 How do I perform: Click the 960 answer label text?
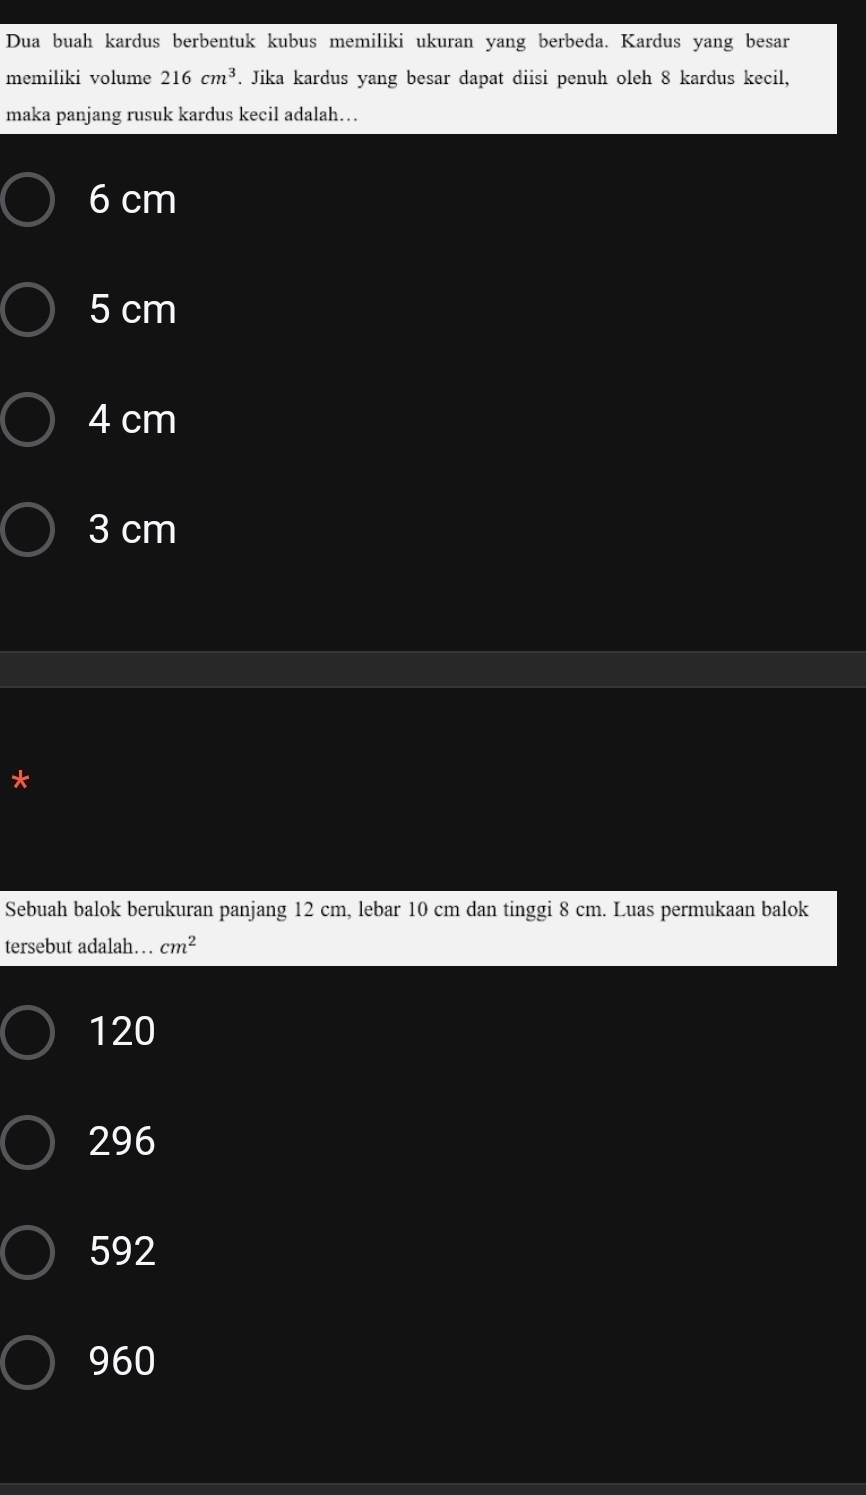(x=123, y=1361)
